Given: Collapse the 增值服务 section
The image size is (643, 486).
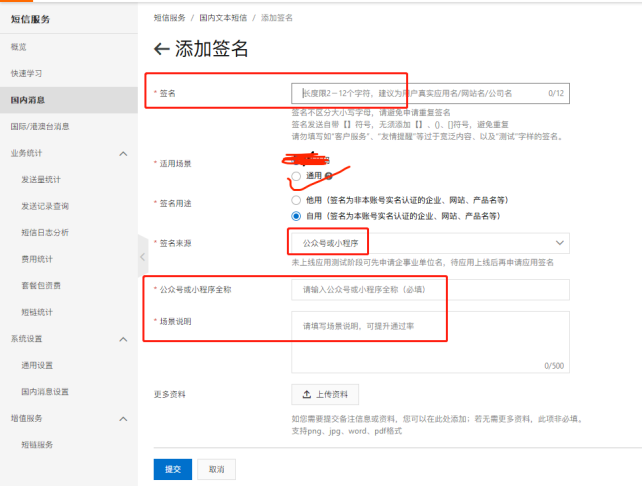Looking at the screenshot, I should [123, 419].
